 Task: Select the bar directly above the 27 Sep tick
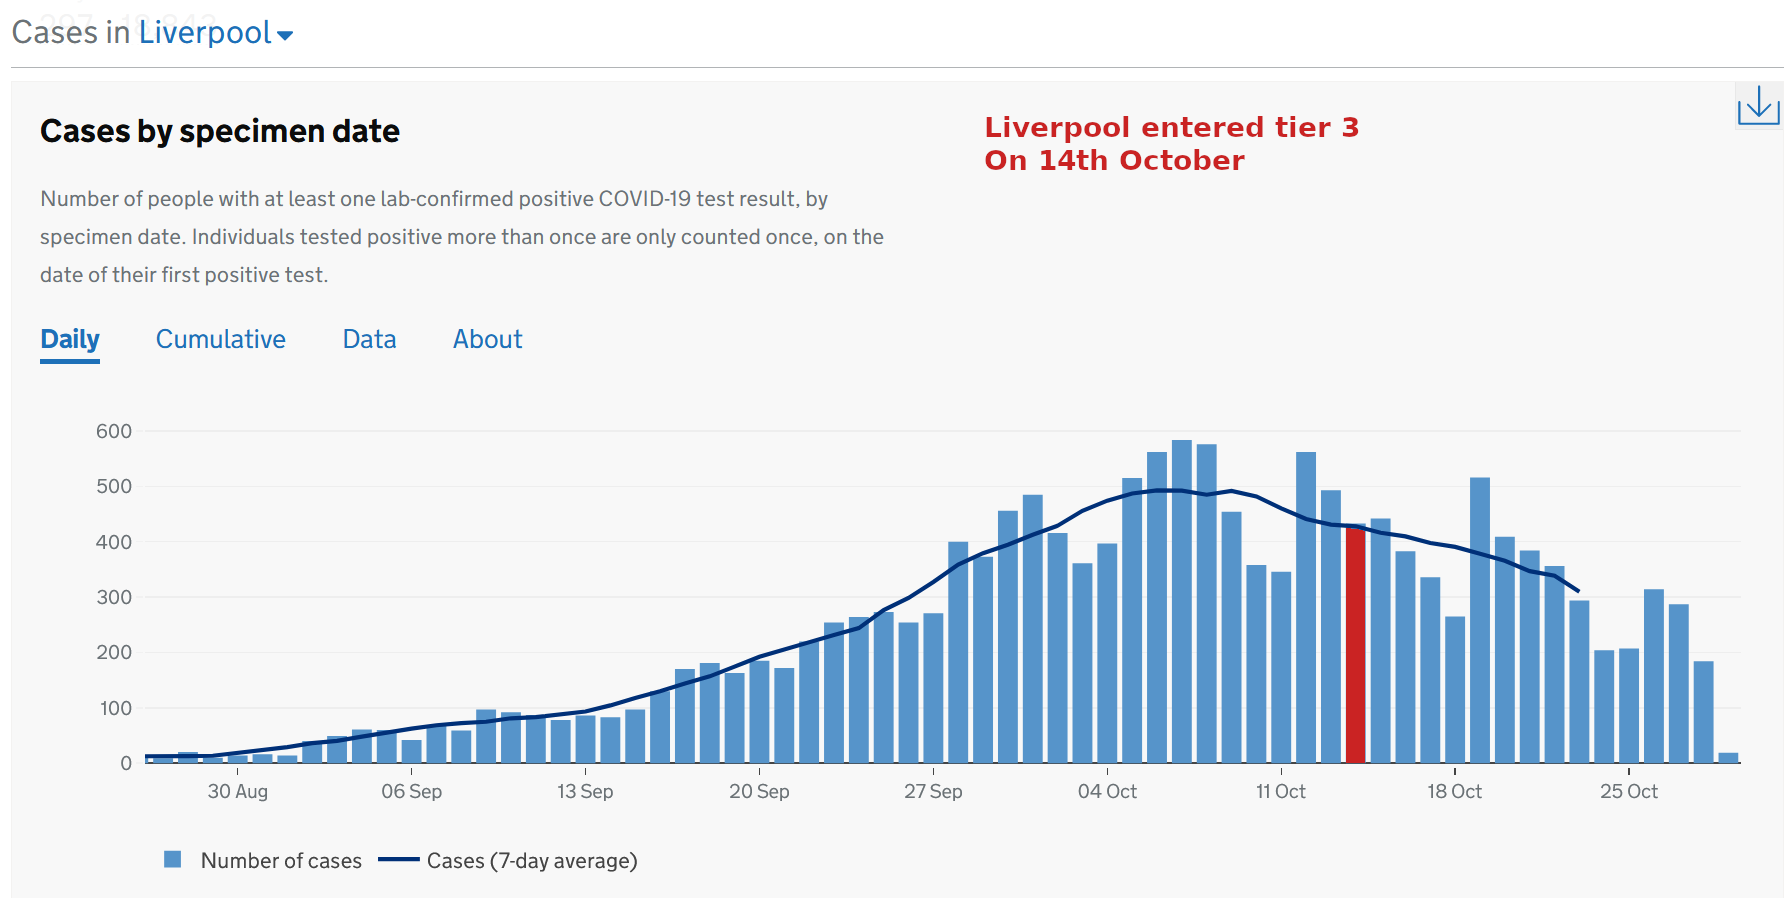[x=933, y=688]
